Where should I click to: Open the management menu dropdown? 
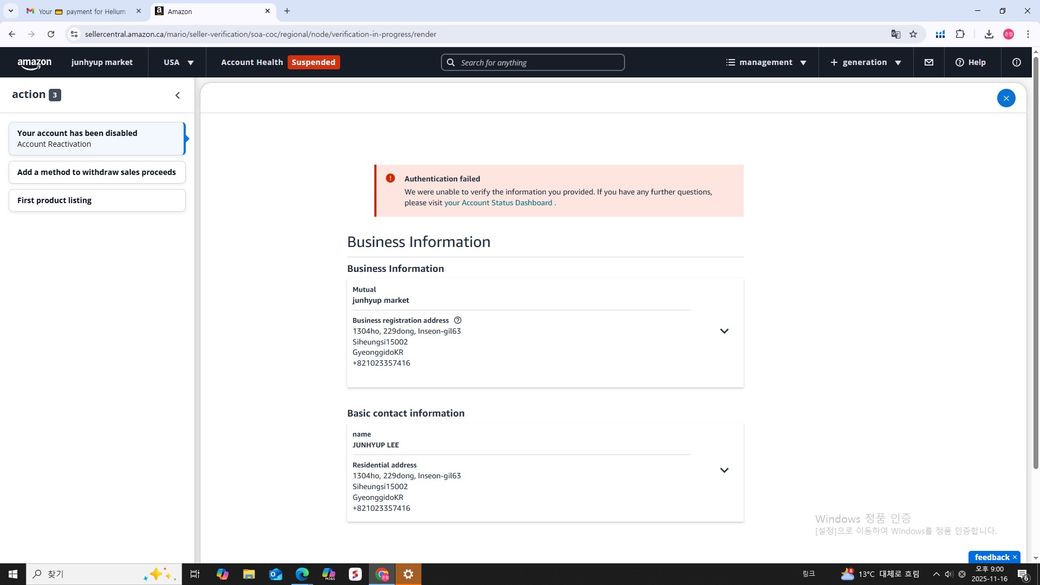pos(766,62)
